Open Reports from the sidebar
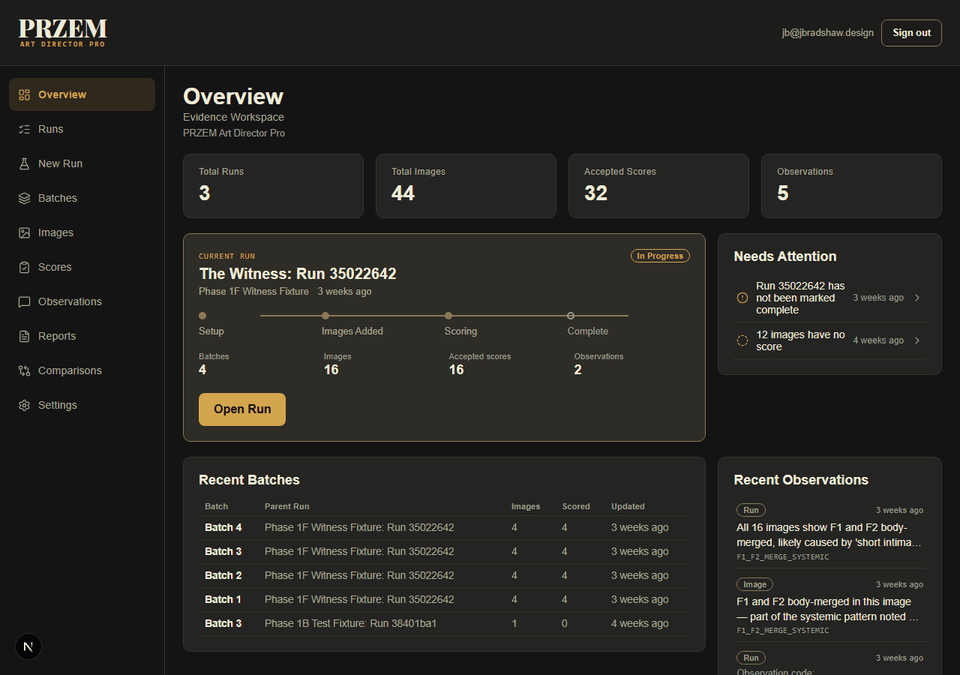 (x=82, y=336)
